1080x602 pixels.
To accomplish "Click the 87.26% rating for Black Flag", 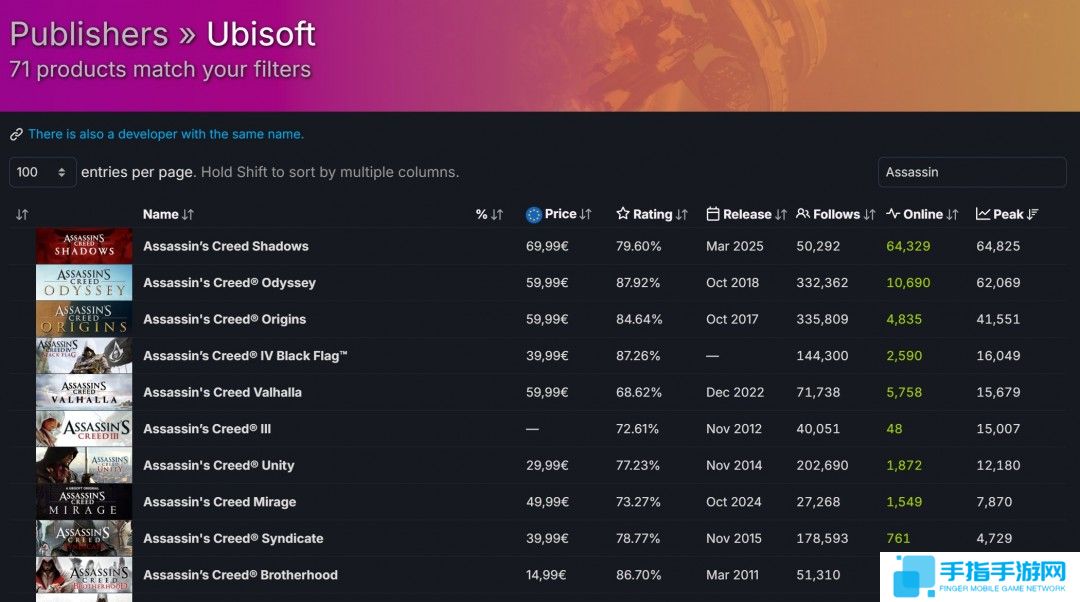I will (638, 355).
